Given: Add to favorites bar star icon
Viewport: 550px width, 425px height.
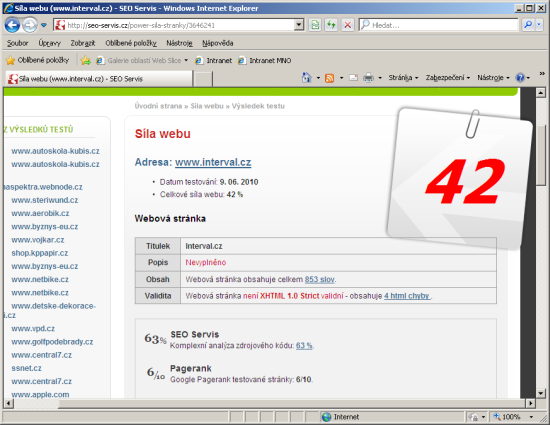Looking at the screenshot, I should click(85, 61).
